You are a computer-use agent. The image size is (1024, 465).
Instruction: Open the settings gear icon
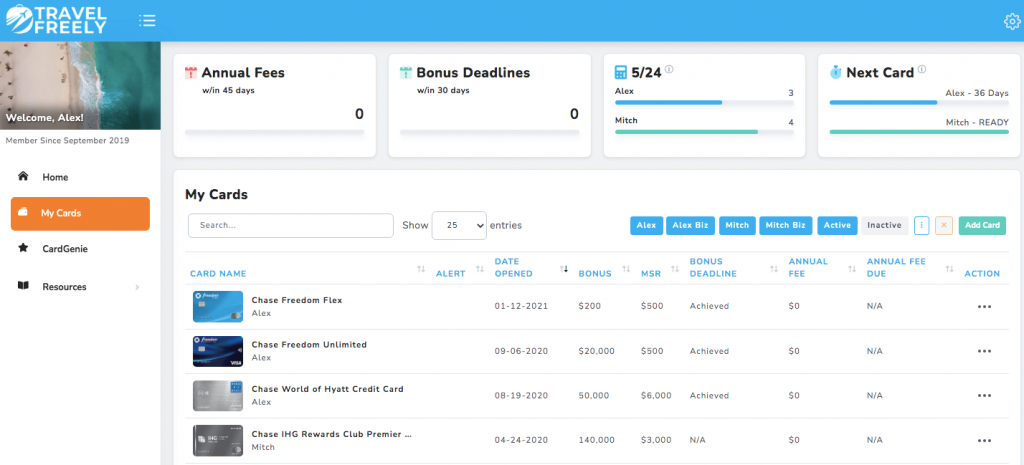(x=1011, y=21)
